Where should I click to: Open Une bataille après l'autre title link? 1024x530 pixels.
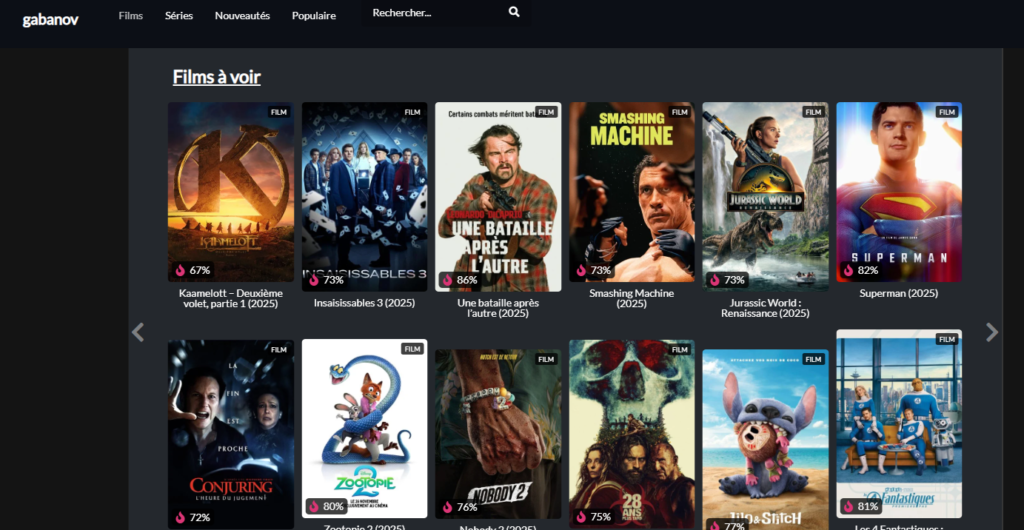click(498, 306)
